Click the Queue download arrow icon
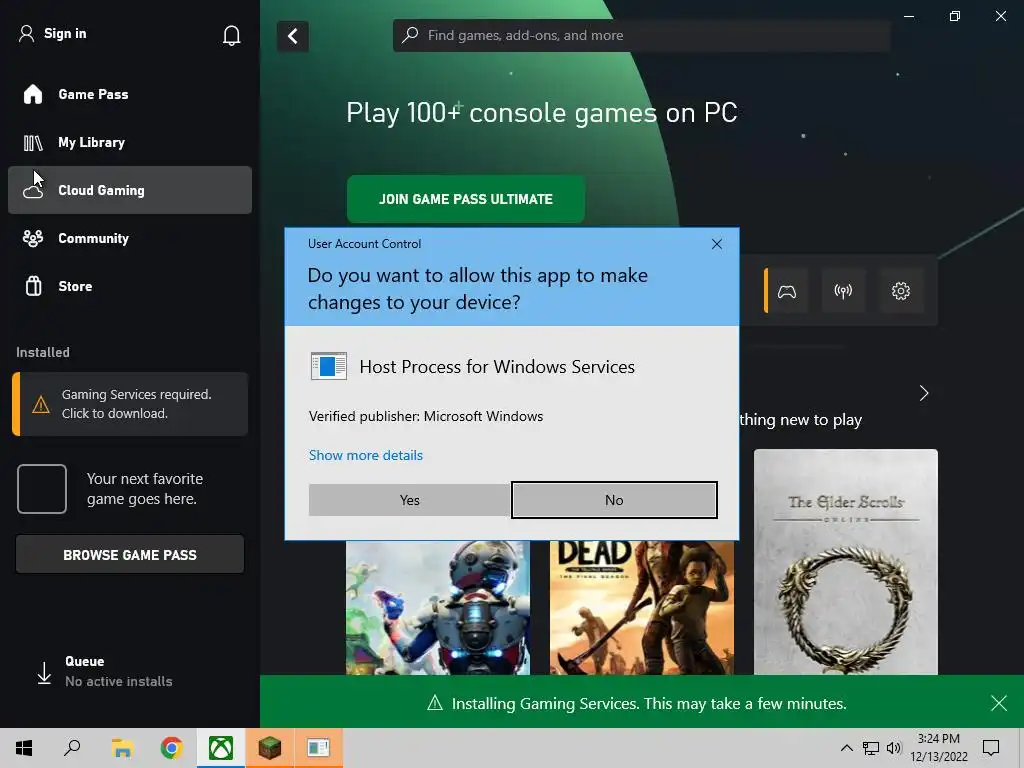1024x768 pixels. (x=44, y=673)
